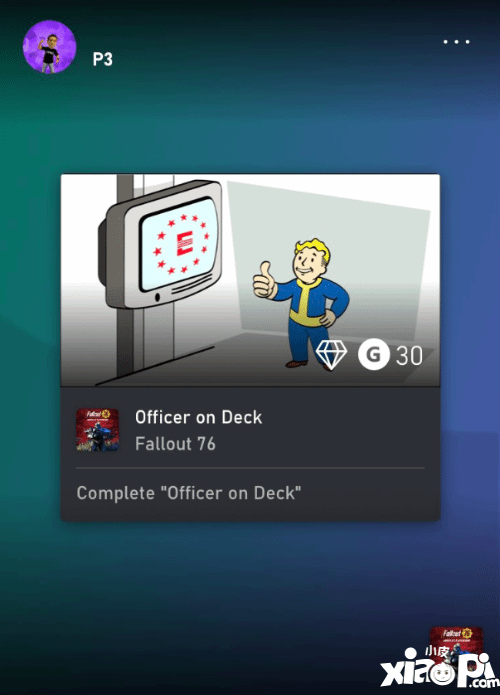Open the achievement artwork image
500x695 pixels.
point(250,280)
